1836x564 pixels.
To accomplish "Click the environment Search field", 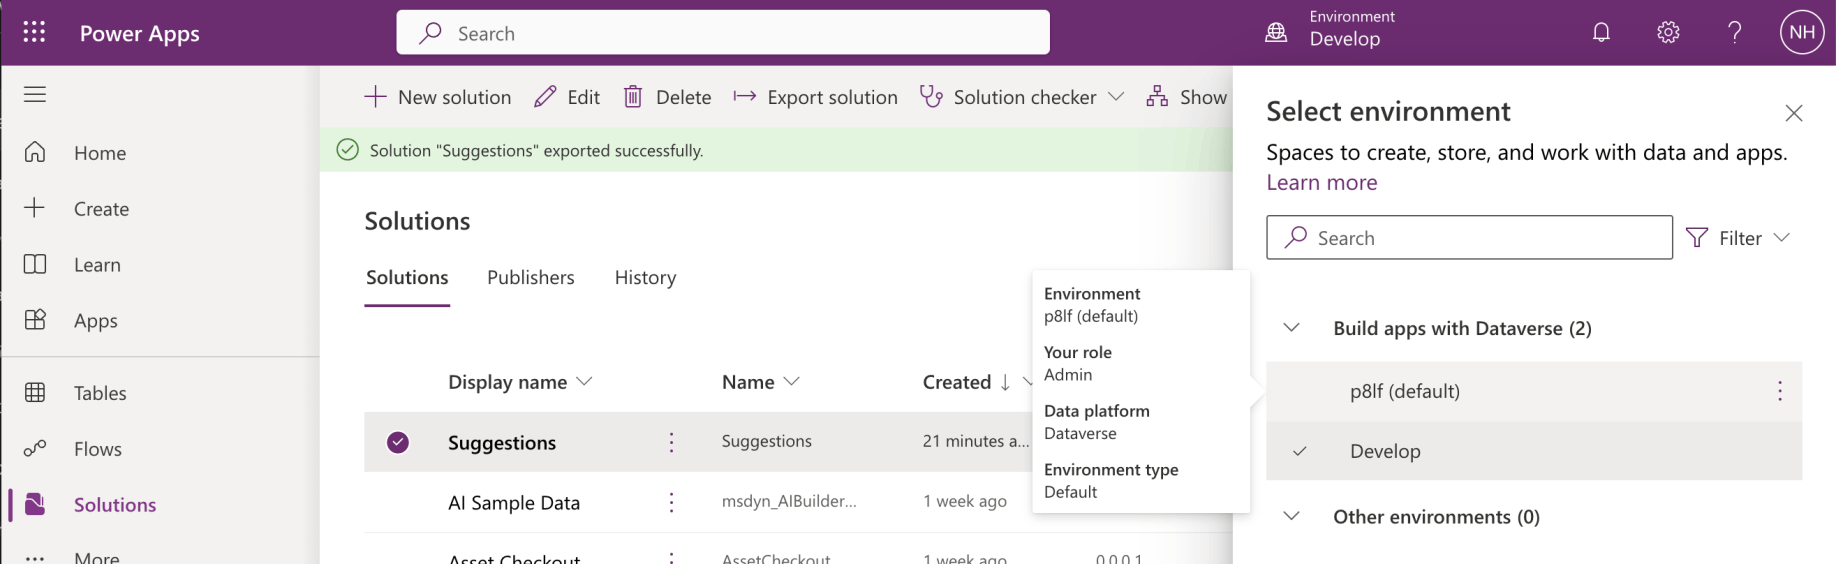I will pyautogui.click(x=1470, y=238).
